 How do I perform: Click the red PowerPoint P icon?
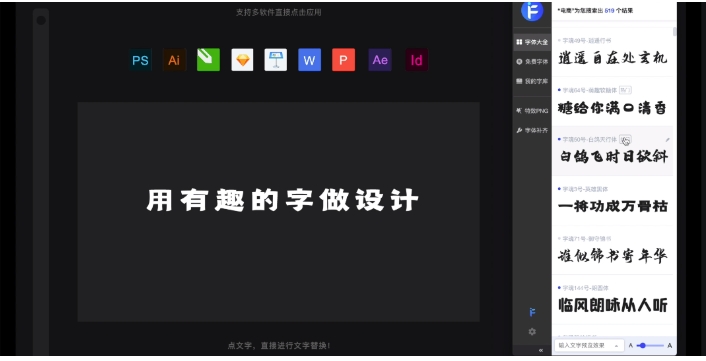pos(344,60)
